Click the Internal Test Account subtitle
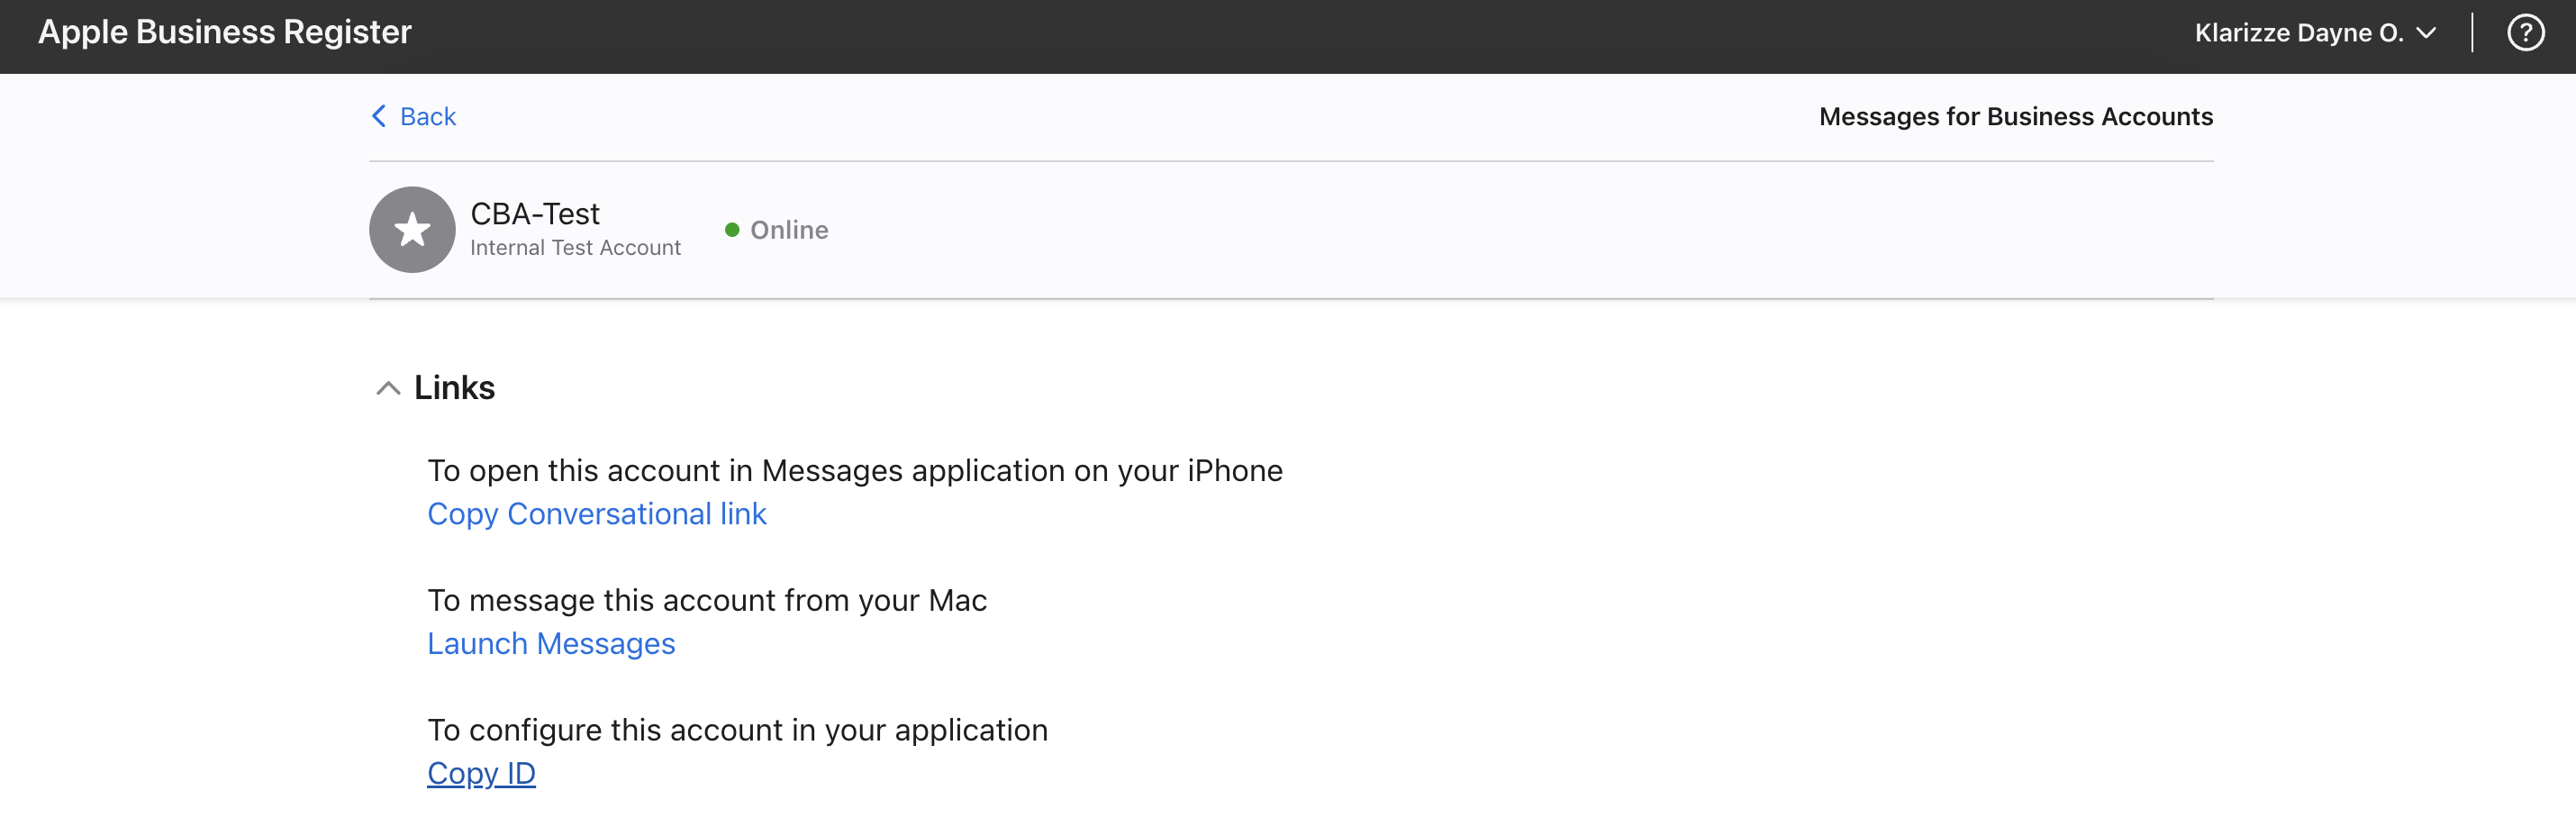 (x=575, y=248)
